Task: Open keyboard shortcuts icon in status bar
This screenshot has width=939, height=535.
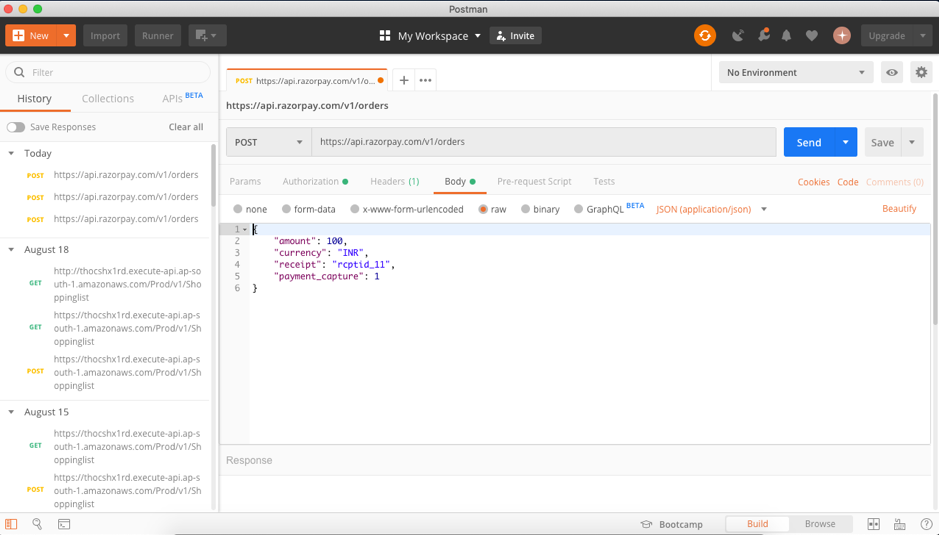Action: point(899,524)
